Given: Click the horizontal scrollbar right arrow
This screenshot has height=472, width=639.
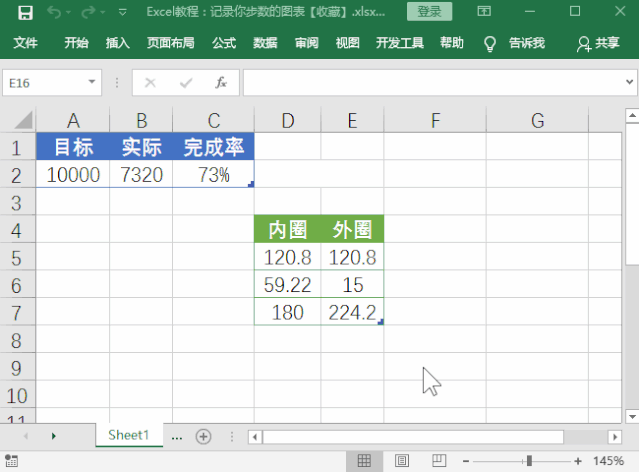Looking at the screenshot, I should point(615,437).
